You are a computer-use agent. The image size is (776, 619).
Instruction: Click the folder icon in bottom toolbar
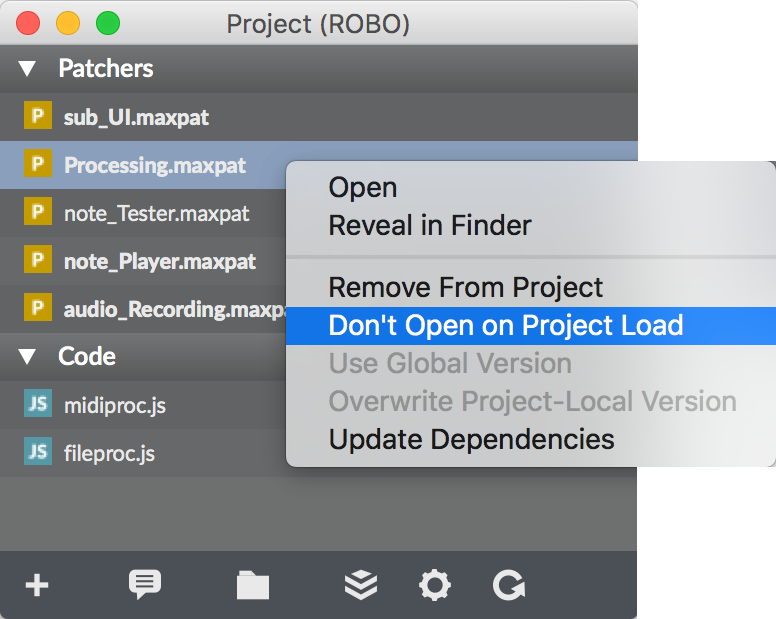pos(253,585)
